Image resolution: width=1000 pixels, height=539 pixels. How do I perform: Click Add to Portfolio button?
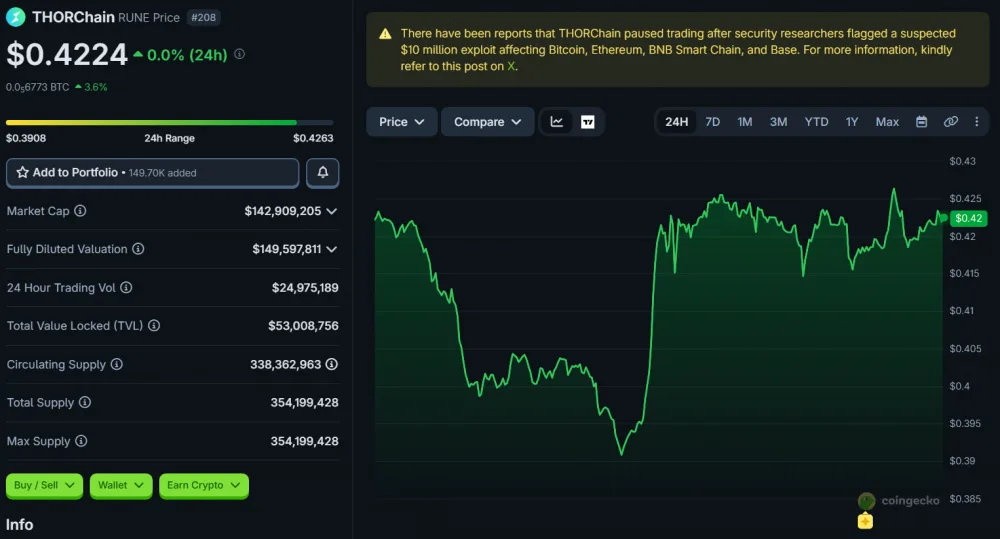(x=152, y=173)
